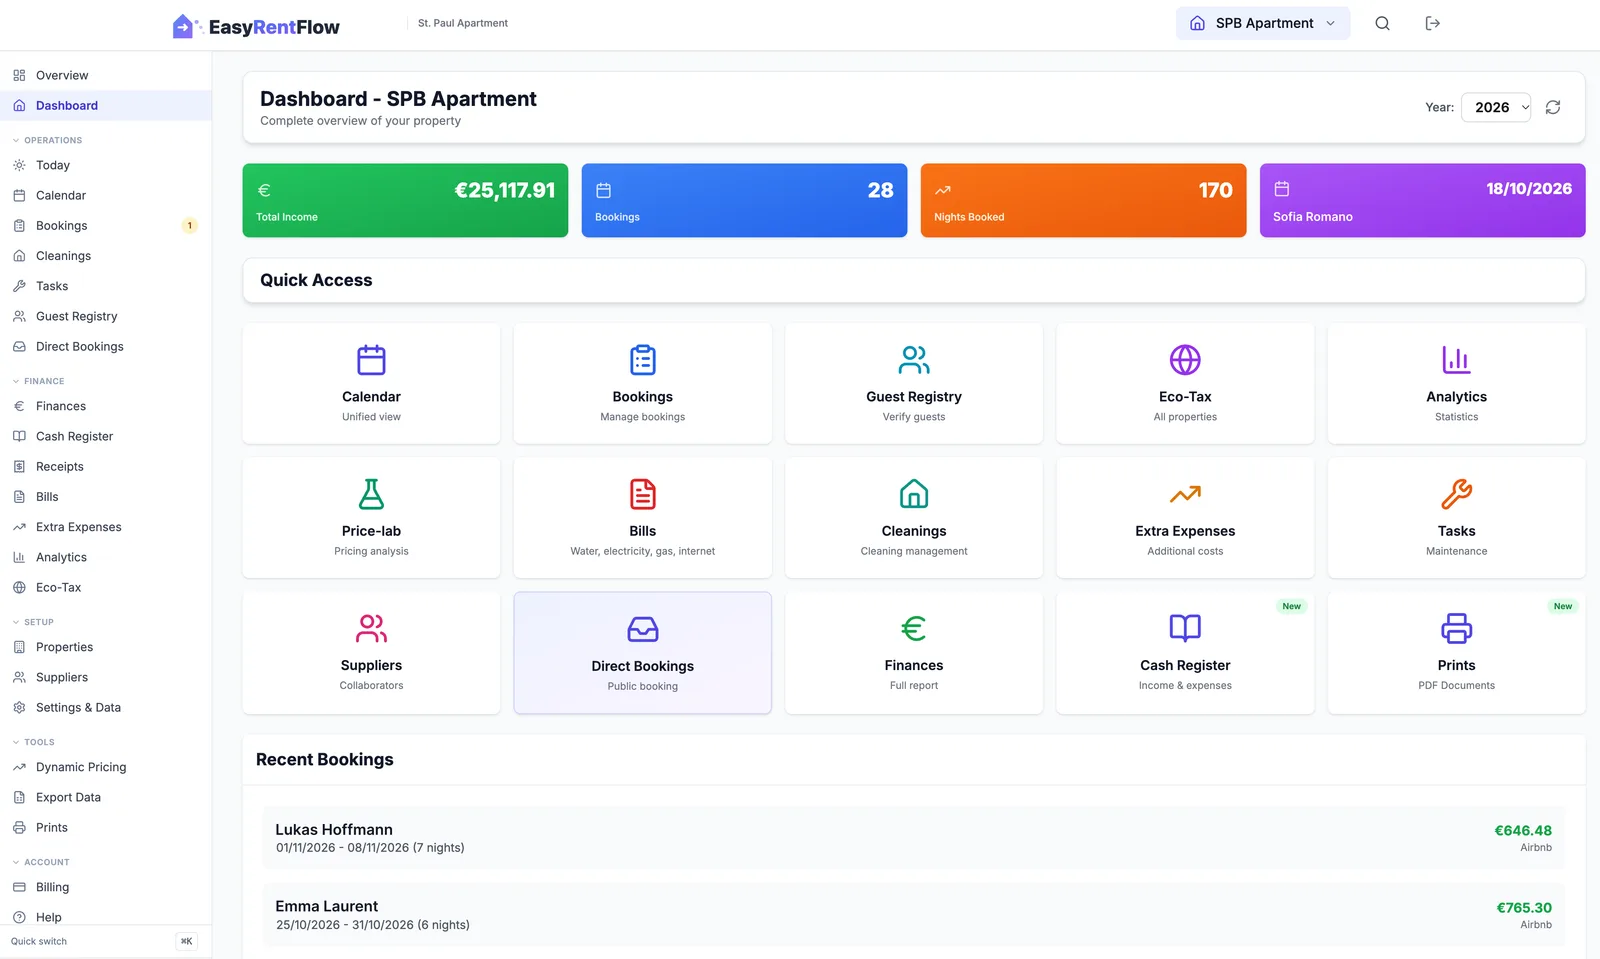Collapse the Operations sidebar section

tap(47, 140)
